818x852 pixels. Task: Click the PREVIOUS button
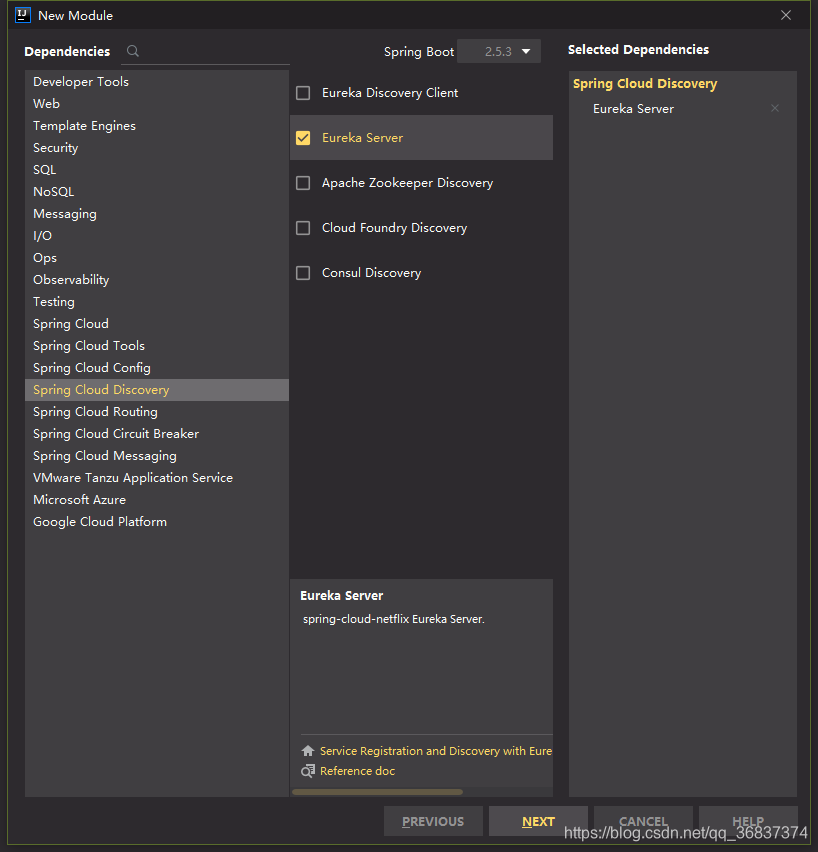pyautogui.click(x=433, y=821)
